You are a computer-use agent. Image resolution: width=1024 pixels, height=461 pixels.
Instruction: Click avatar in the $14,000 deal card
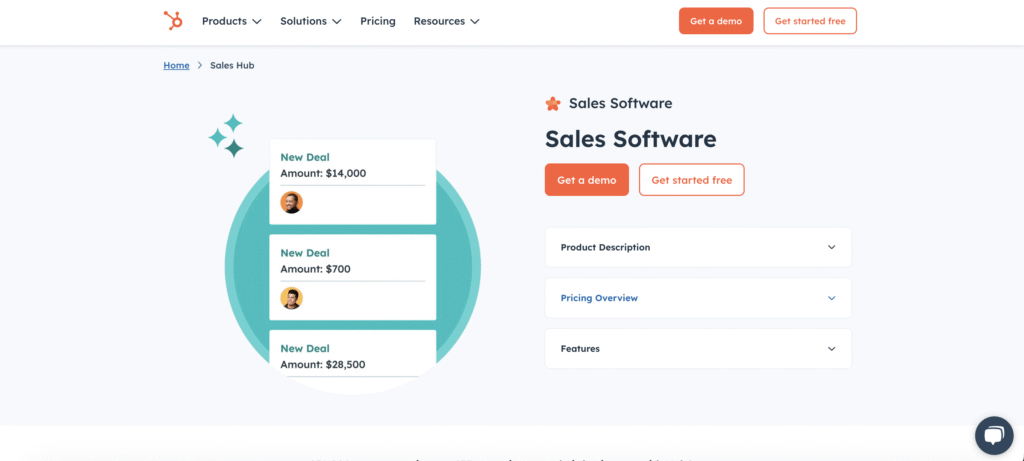(x=291, y=202)
